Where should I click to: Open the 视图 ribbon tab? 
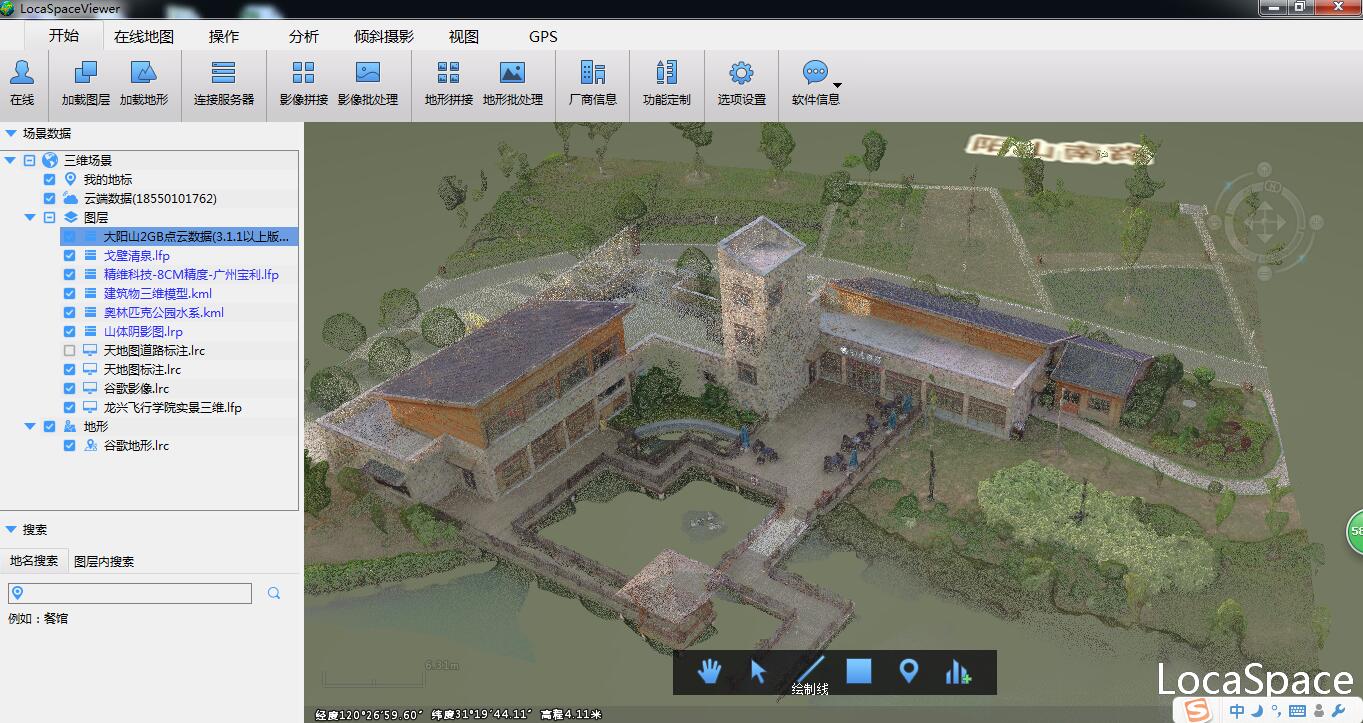pyautogui.click(x=464, y=36)
